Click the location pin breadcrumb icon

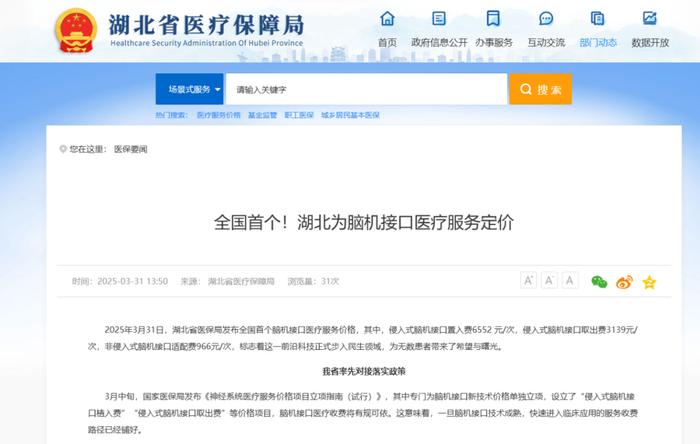(x=63, y=149)
